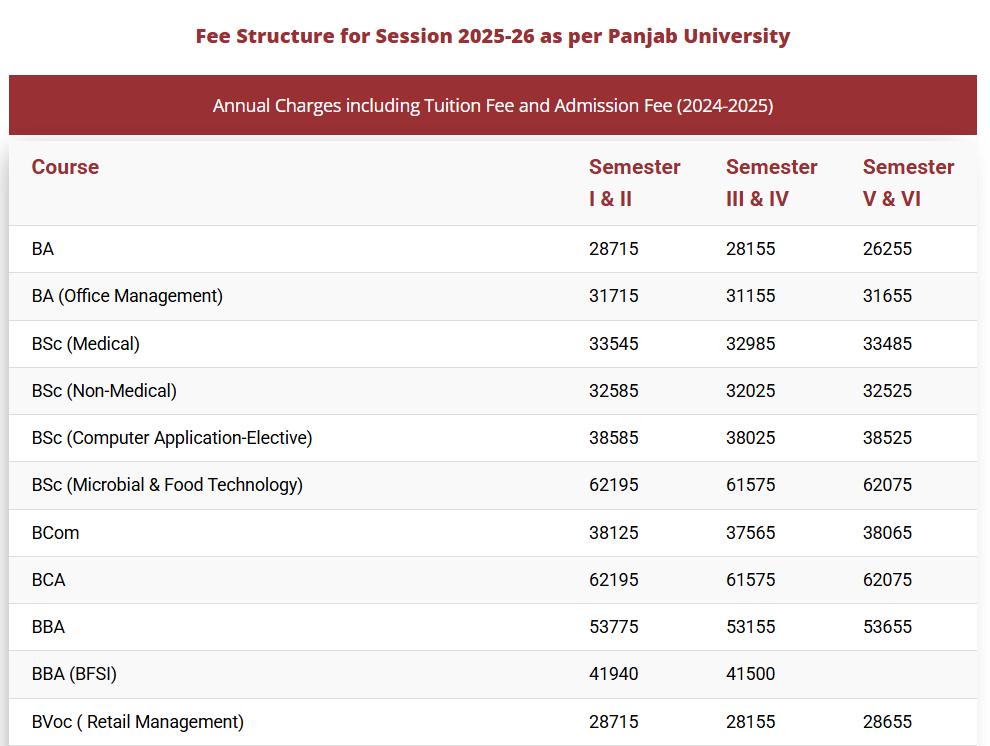
Task: Click the BCA course row label
Action: point(48,580)
